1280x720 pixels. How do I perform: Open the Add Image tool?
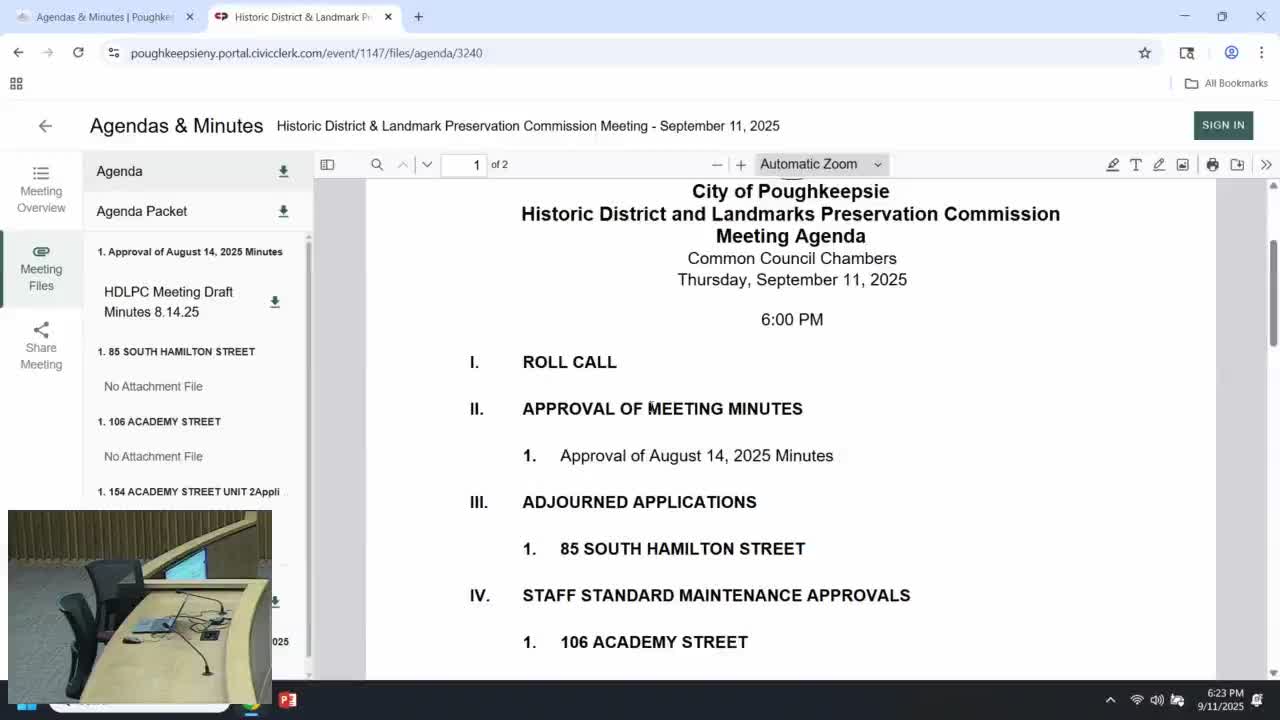(x=1182, y=164)
